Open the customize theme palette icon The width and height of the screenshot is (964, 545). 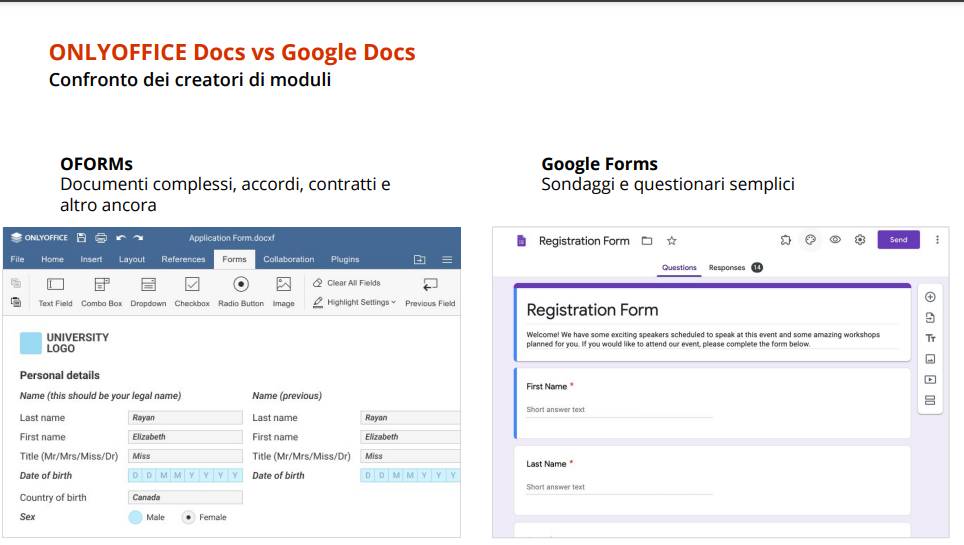tap(810, 240)
